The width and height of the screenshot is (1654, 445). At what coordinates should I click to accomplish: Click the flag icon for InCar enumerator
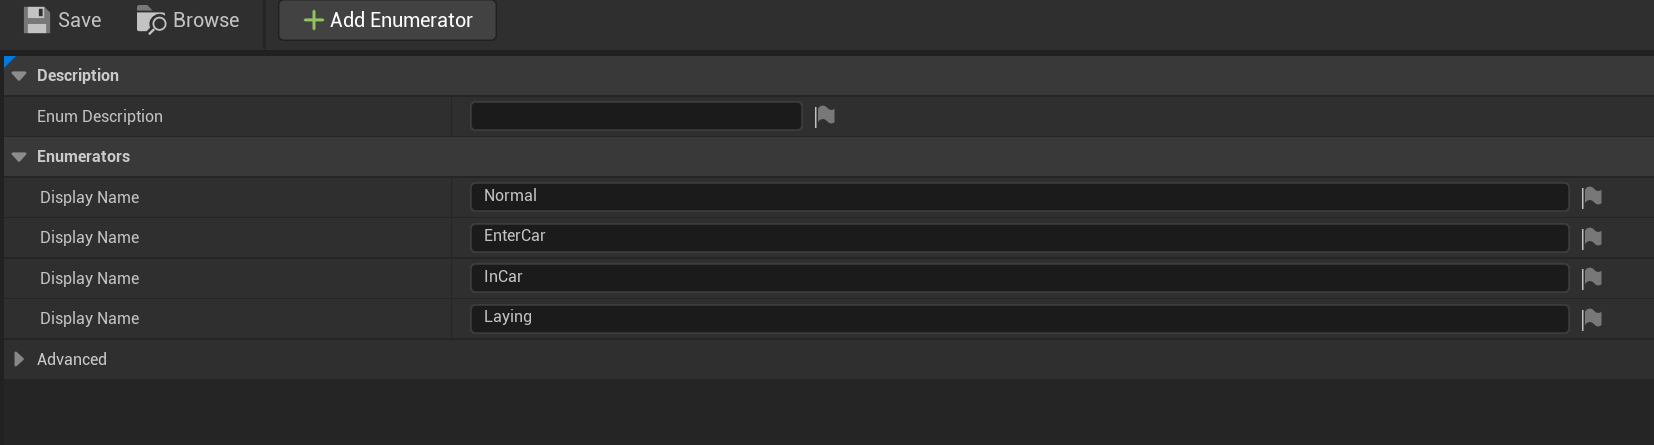1591,278
